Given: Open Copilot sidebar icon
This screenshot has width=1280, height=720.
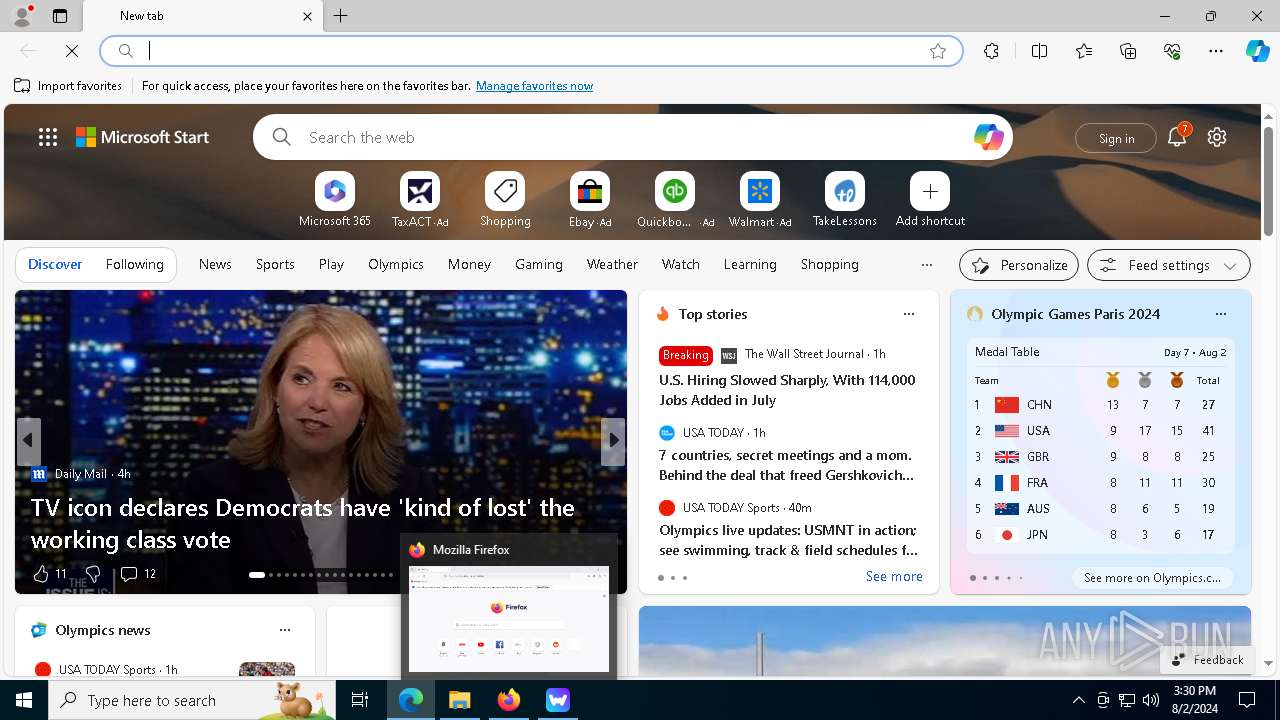Looking at the screenshot, I should coord(1257,51).
